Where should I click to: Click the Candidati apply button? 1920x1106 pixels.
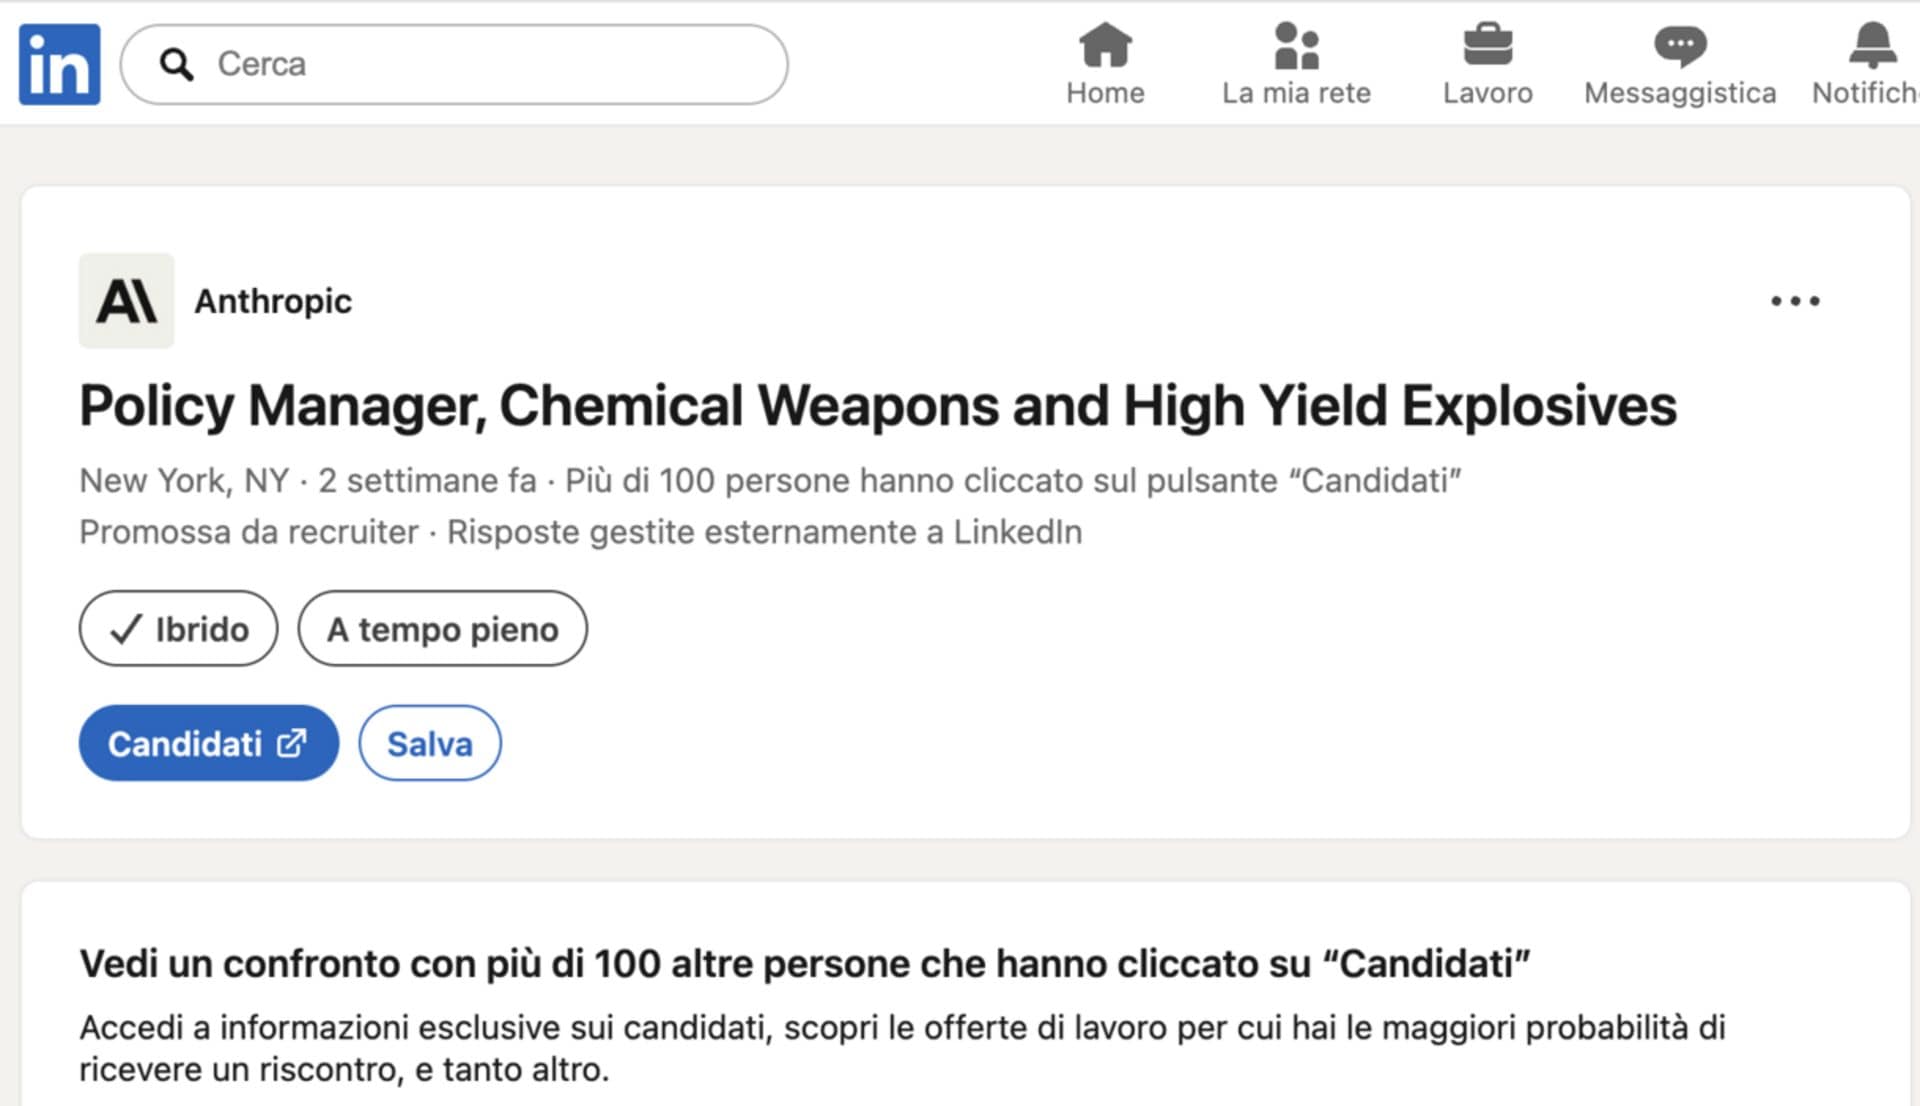click(x=208, y=743)
